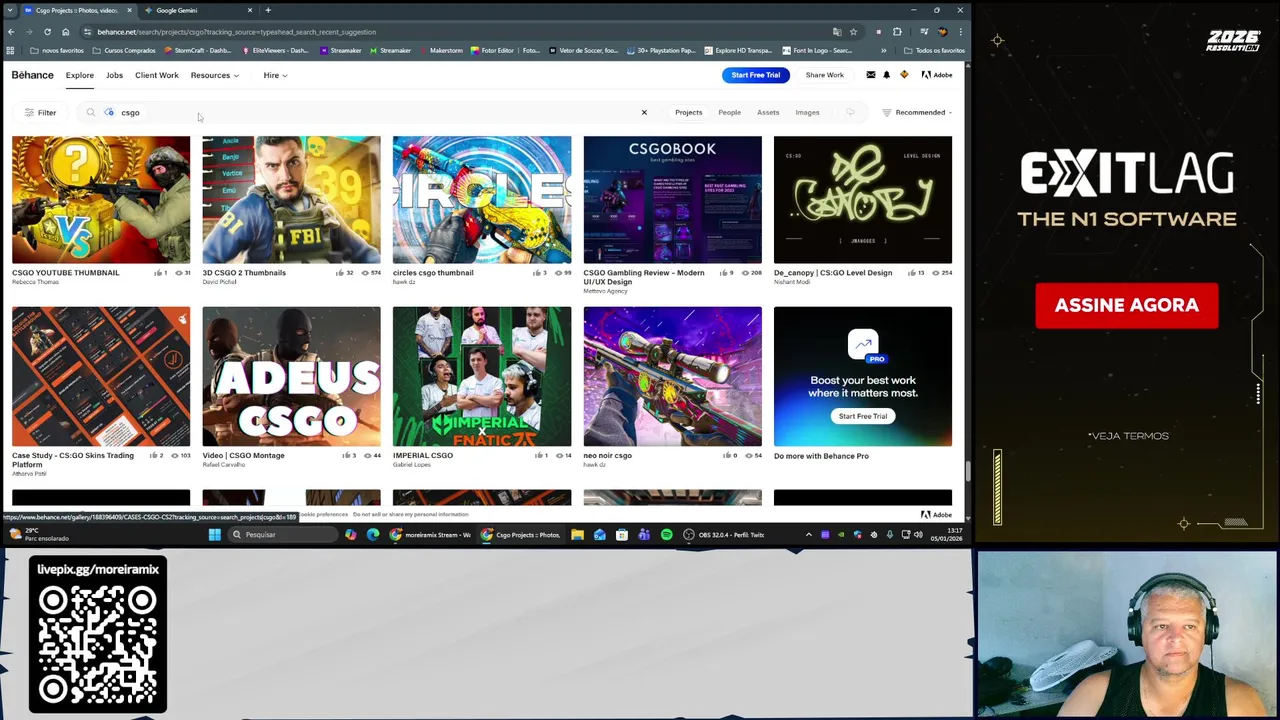Open the 'Todos os favoritos' bookmarks folder
1280x720 pixels.
coord(934,50)
